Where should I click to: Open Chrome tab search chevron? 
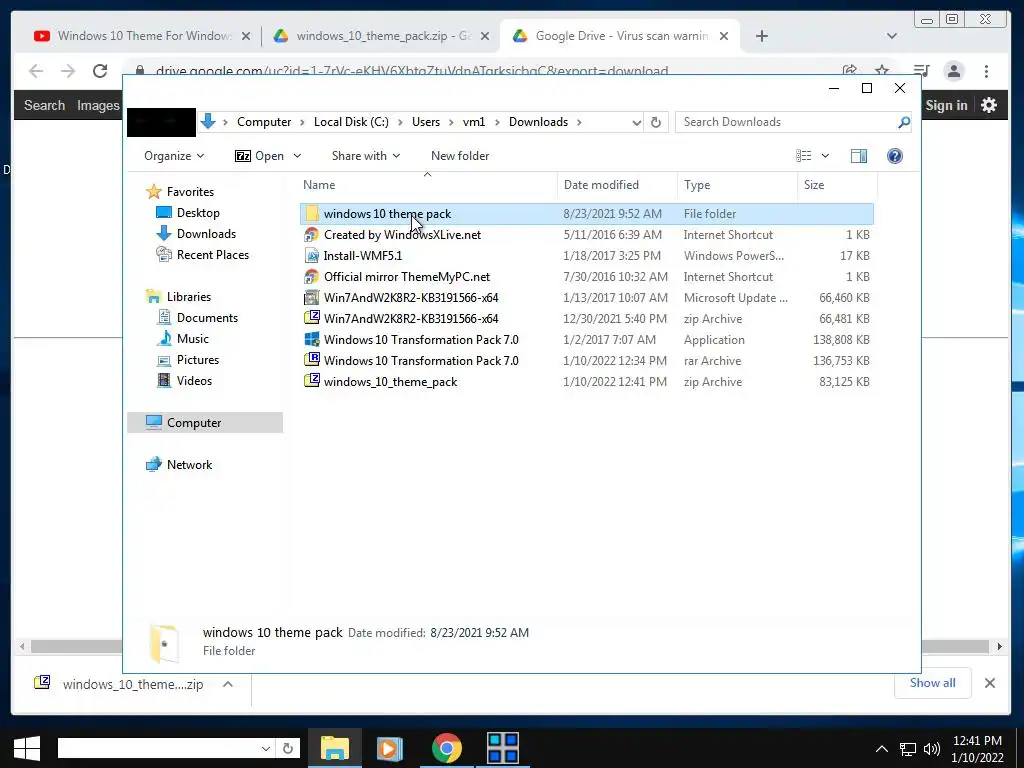tap(891, 36)
